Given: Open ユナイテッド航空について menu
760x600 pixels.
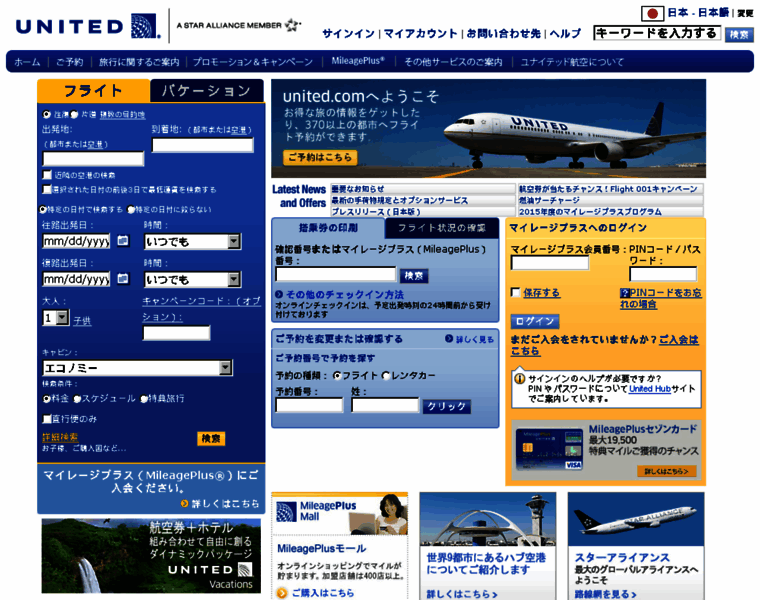Looking at the screenshot, I should [x=572, y=62].
